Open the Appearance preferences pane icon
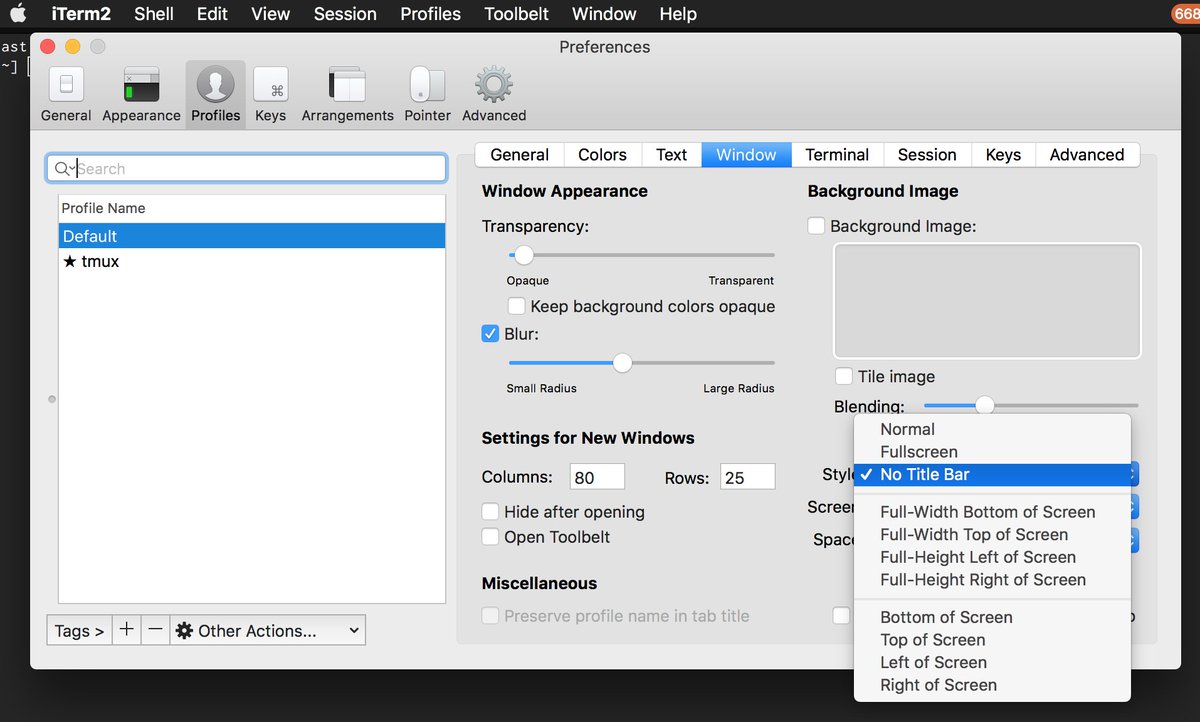 point(141,85)
